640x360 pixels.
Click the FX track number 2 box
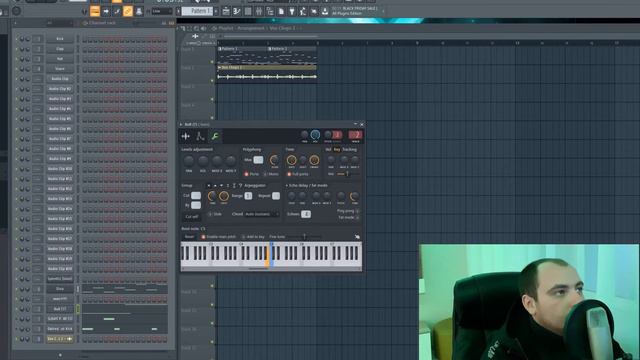[x=356, y=135]
